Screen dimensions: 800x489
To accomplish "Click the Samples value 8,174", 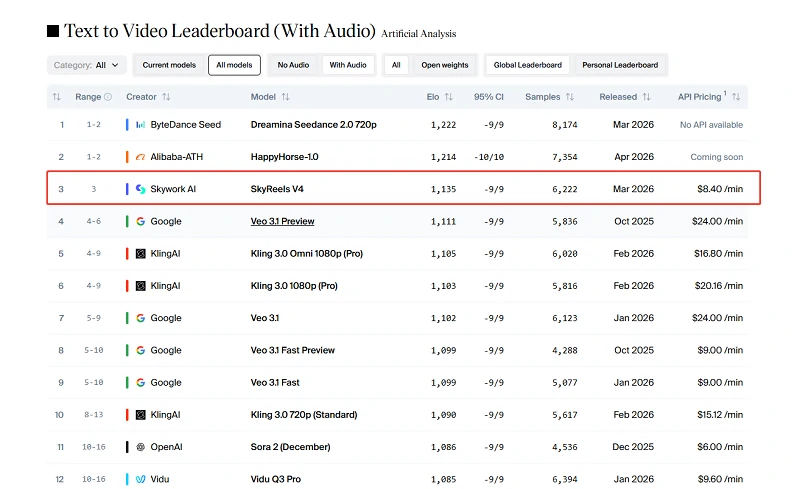I will click(565, 125).
